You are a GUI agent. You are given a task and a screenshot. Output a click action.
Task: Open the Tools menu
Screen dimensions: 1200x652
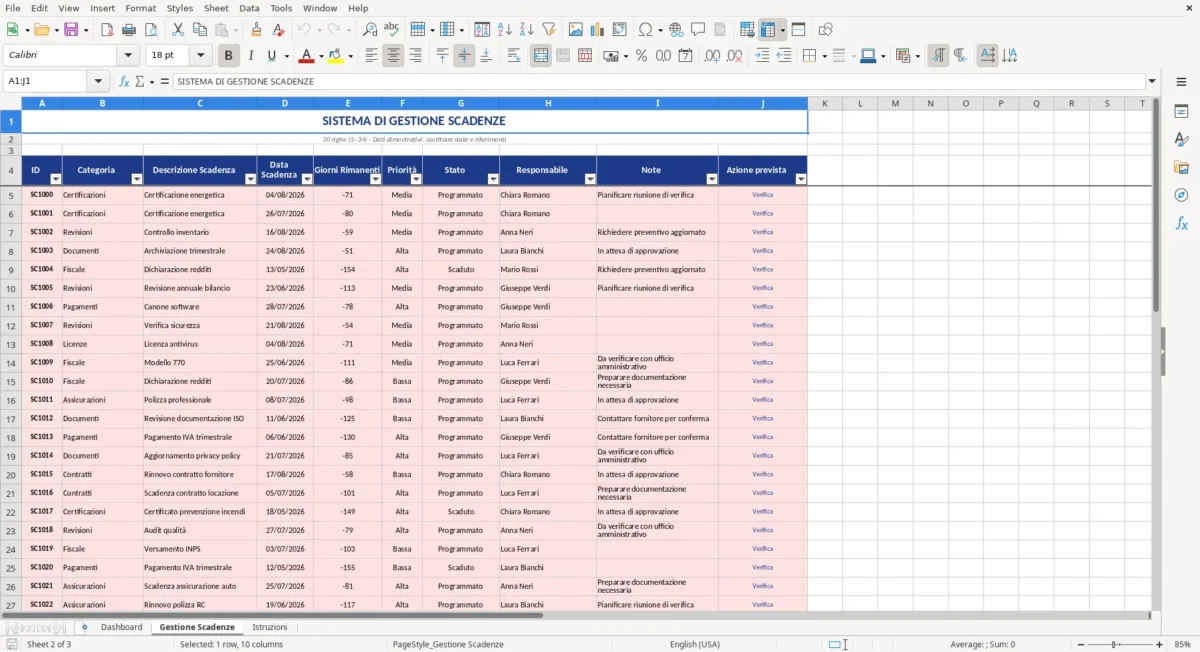(x=281, y=8)
